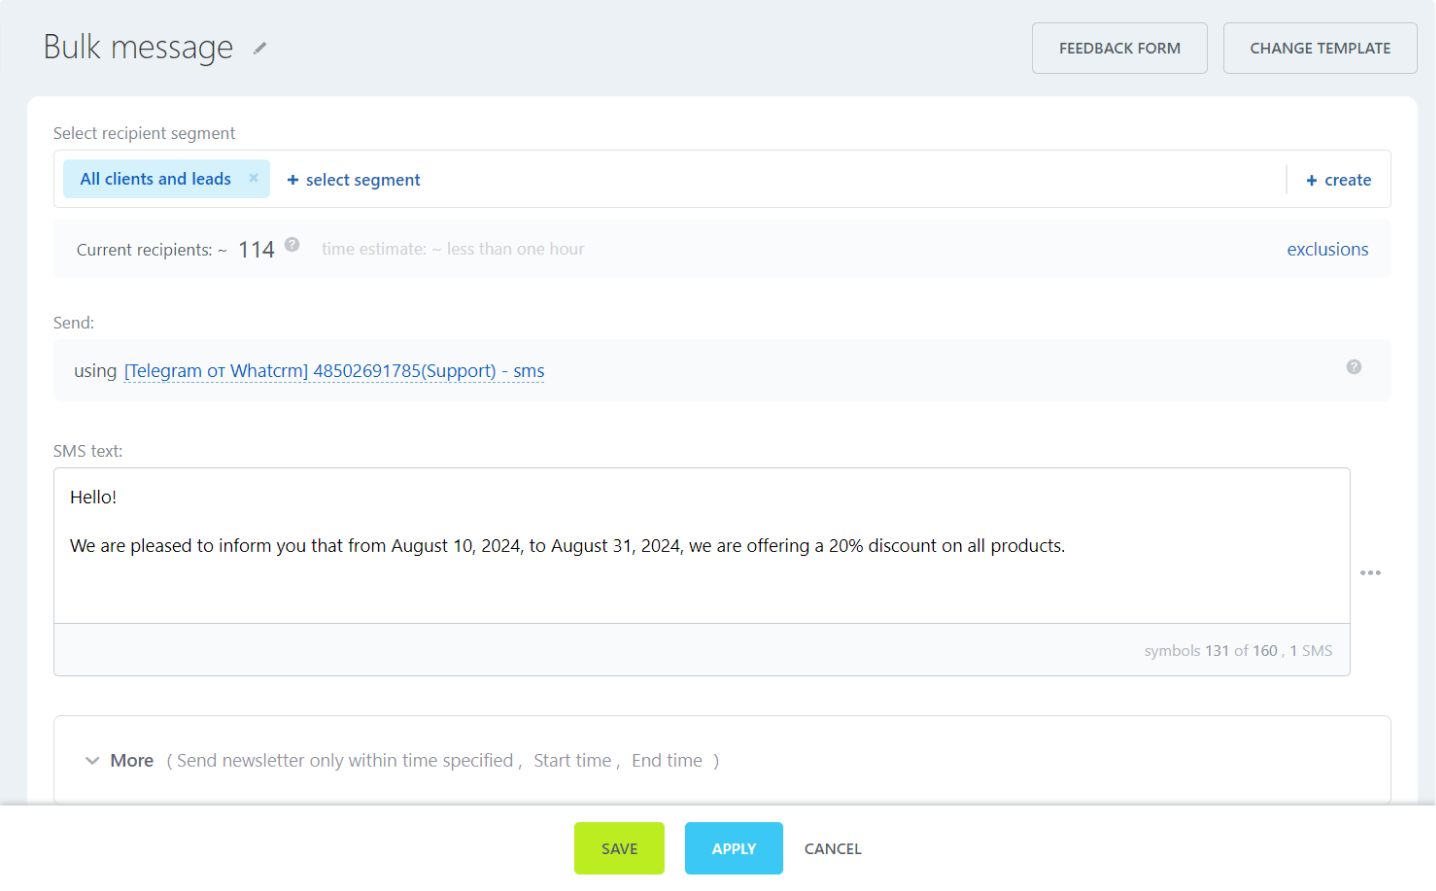1436x891 pixels.
Task: Click the plus select segment option
Action: pos(353,180)
